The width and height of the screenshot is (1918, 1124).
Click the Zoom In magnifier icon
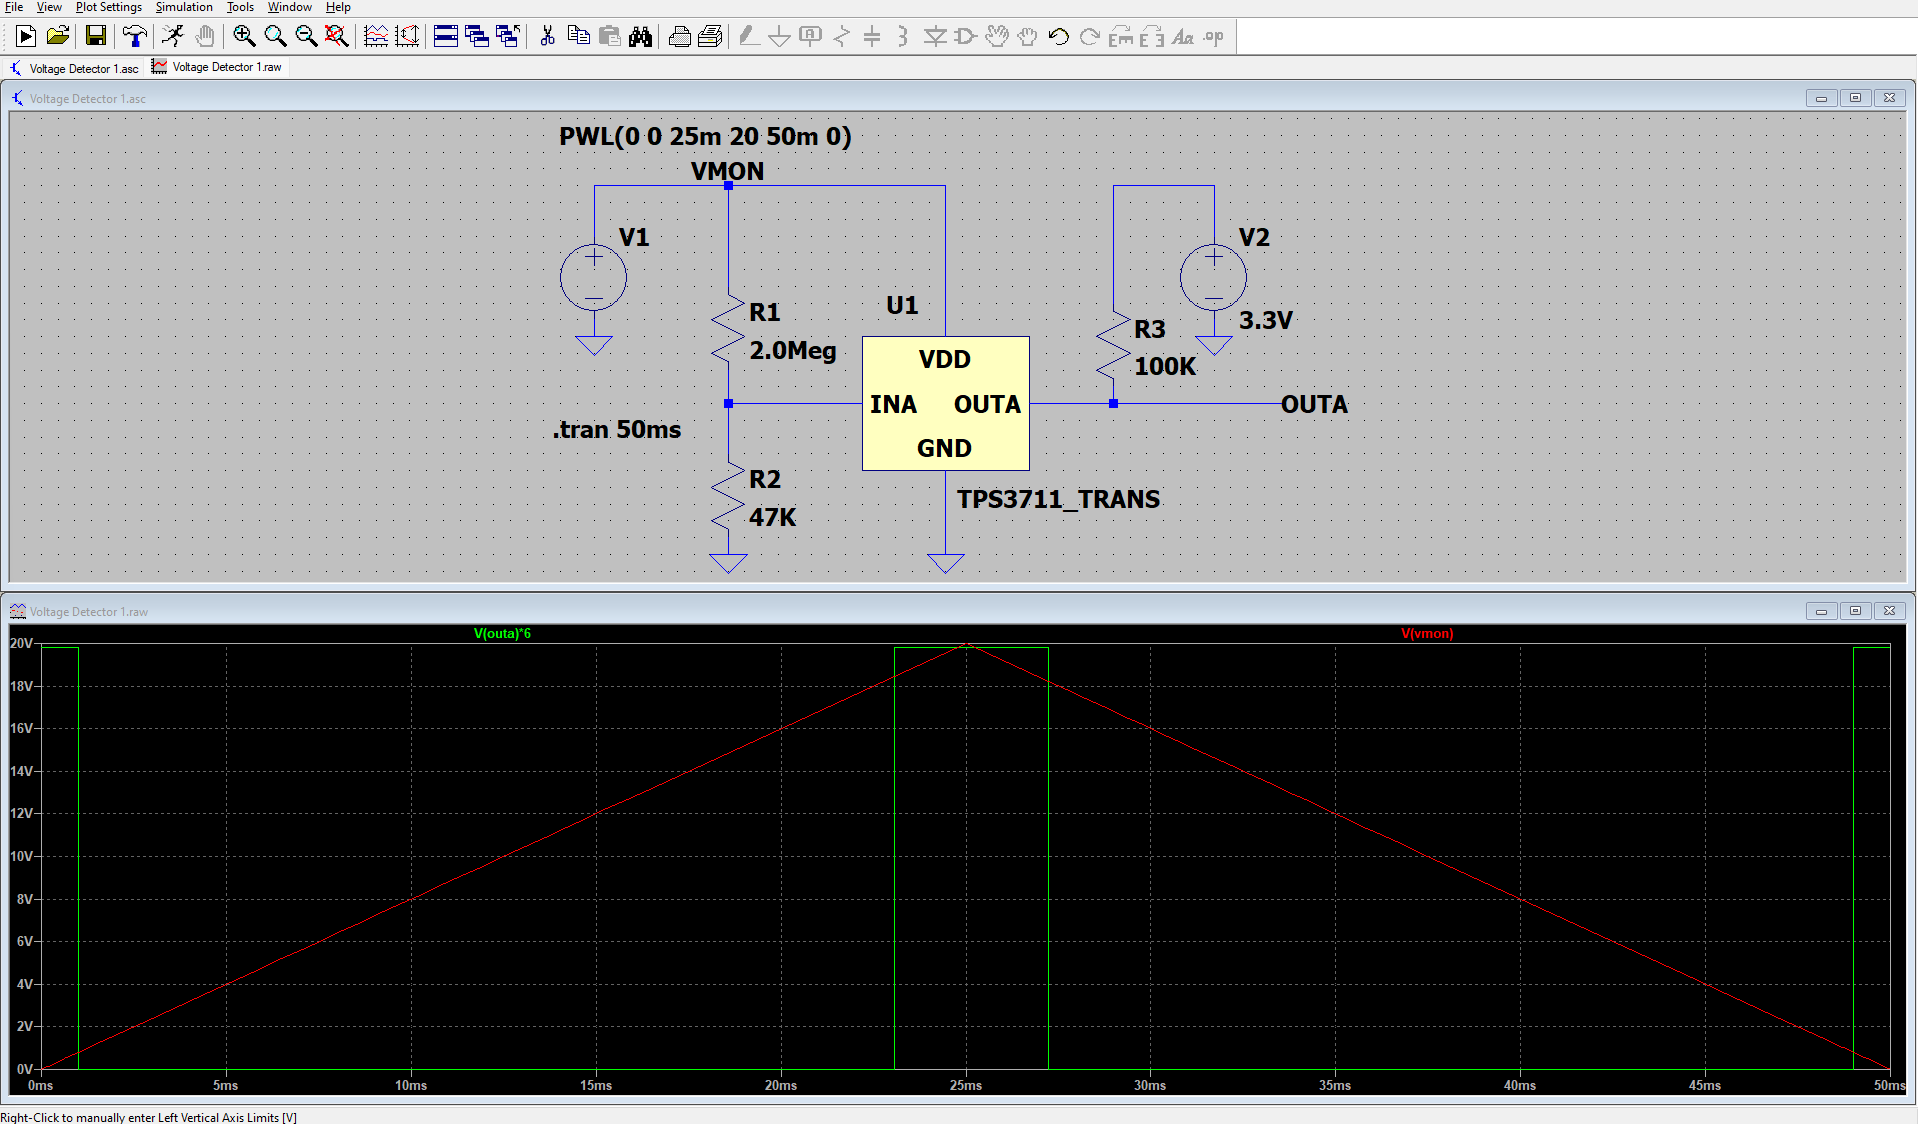[244, 37]
